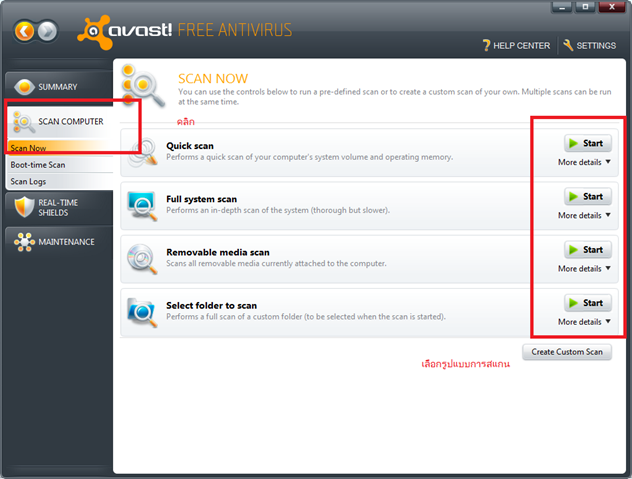Open Boot-time Scan from sidebar
The image size is (632, 479).
tap(38, 165)
